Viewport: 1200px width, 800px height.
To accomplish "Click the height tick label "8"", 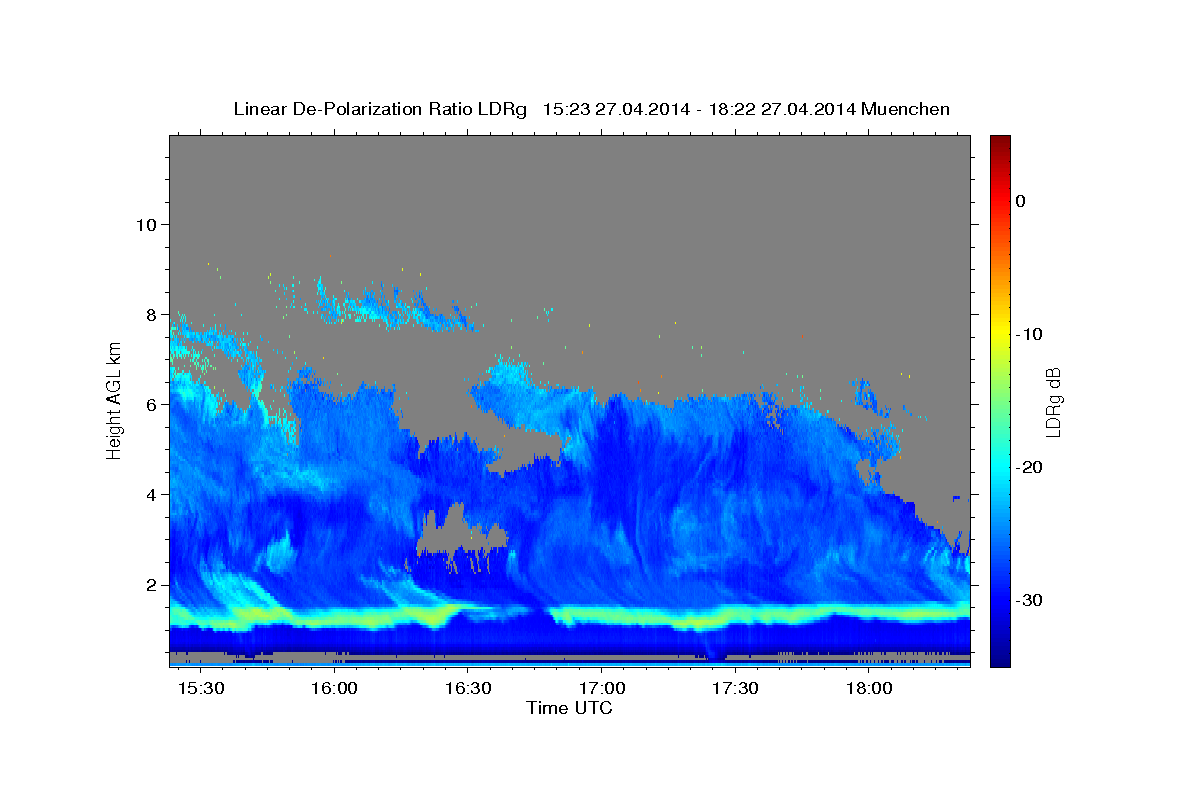I will click(151, 314).
